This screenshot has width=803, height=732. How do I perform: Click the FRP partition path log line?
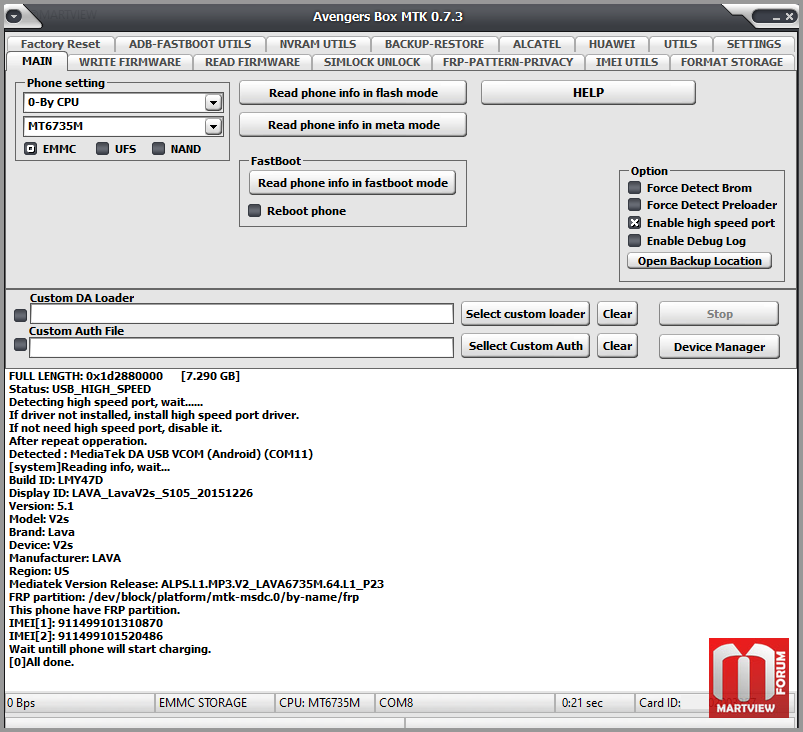coord(184,597)
